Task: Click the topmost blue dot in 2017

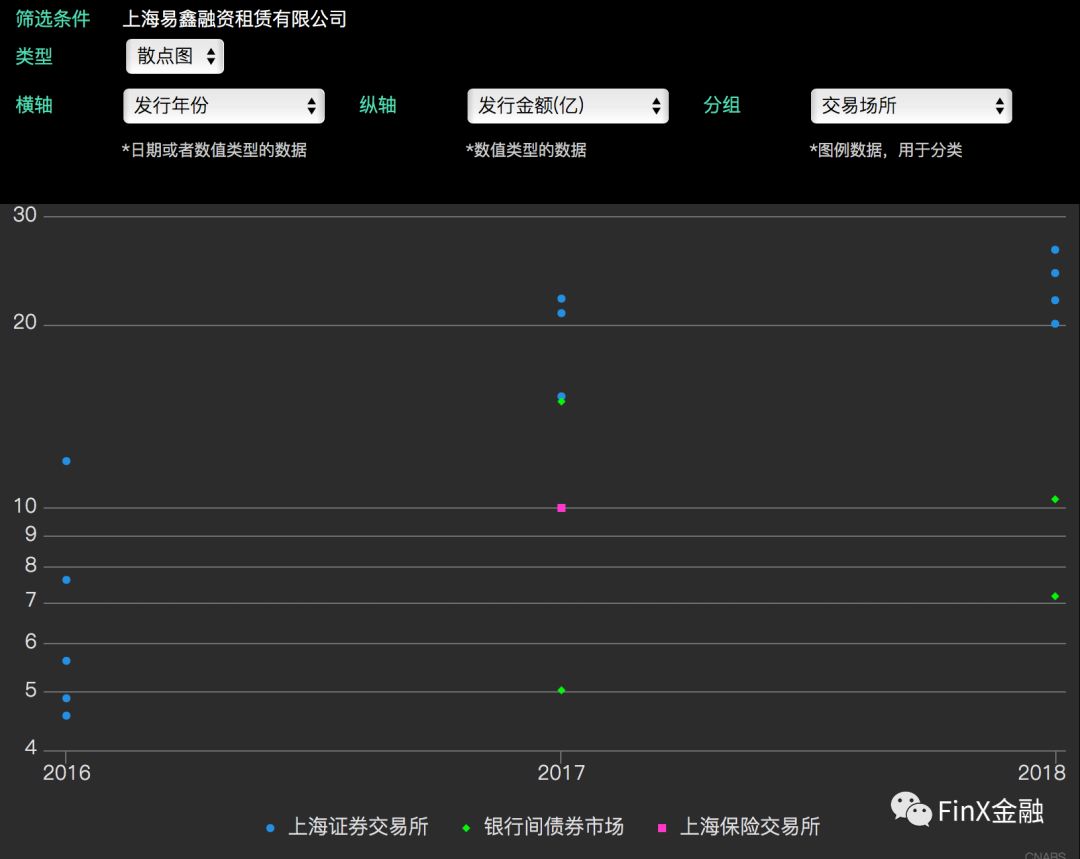Action: pyautogui.click(x=561, y=298)
